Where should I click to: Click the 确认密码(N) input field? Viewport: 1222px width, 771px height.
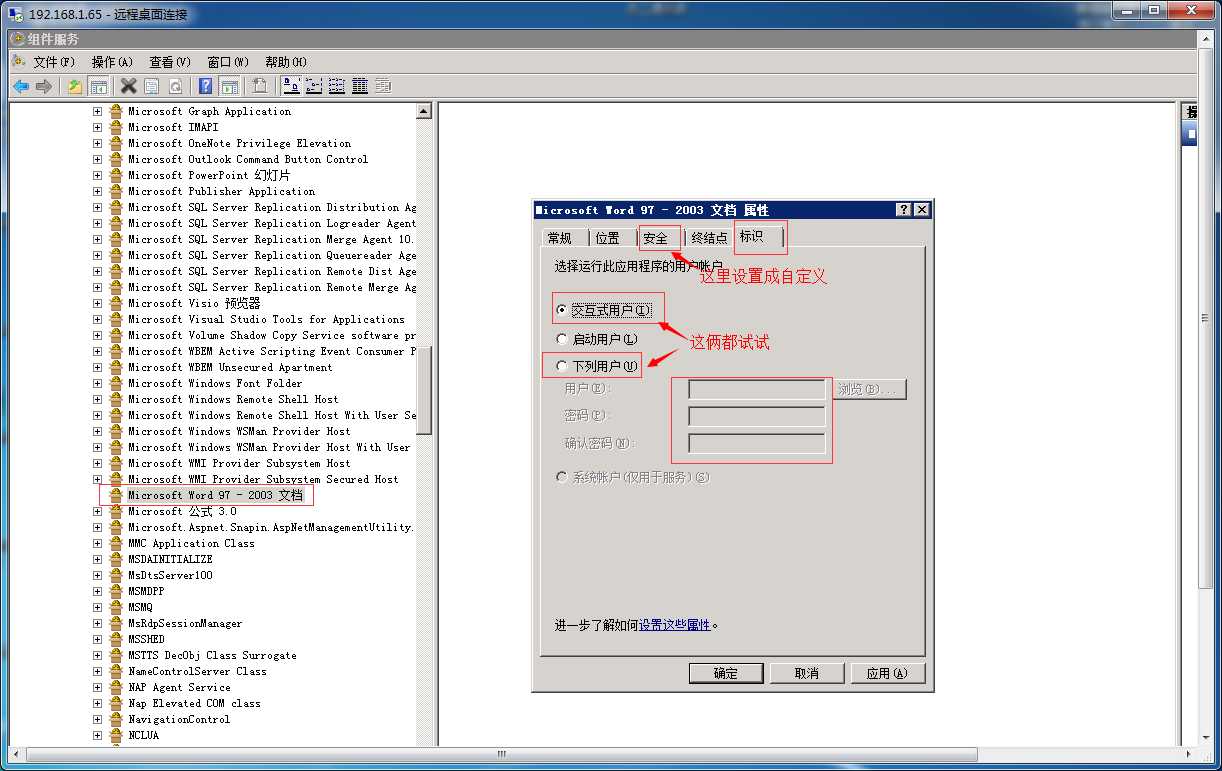coord(757,443)
